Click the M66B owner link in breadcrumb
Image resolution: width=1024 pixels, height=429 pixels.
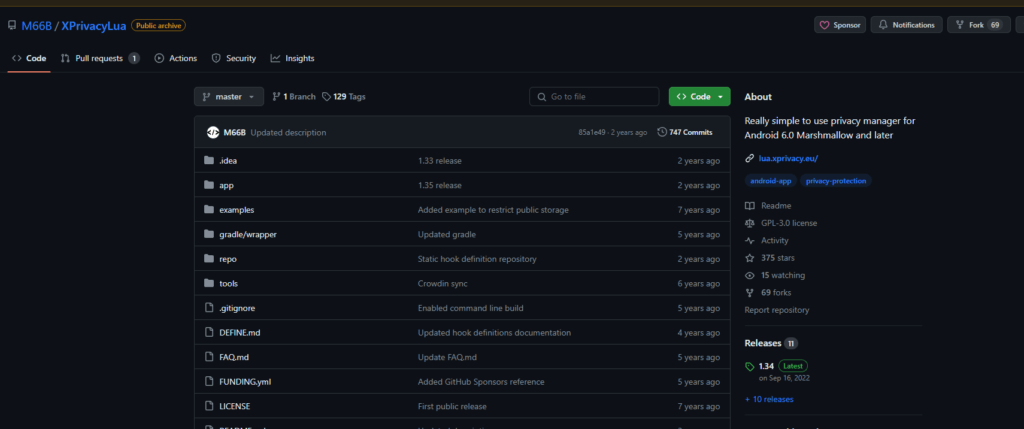[36, 25]
